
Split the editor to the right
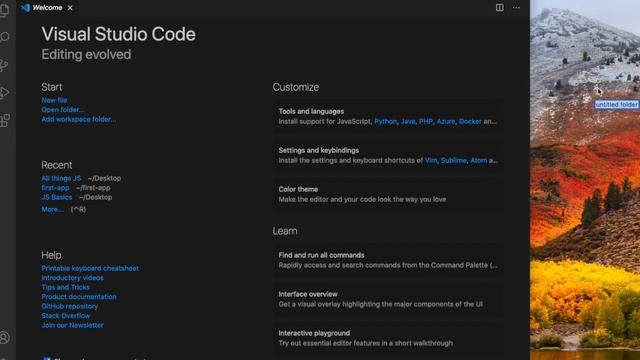pyautogui.click(x=500, y=7)
